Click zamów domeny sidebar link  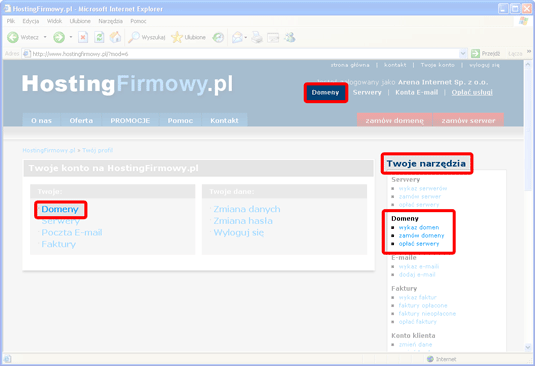[x=422, y=235]
